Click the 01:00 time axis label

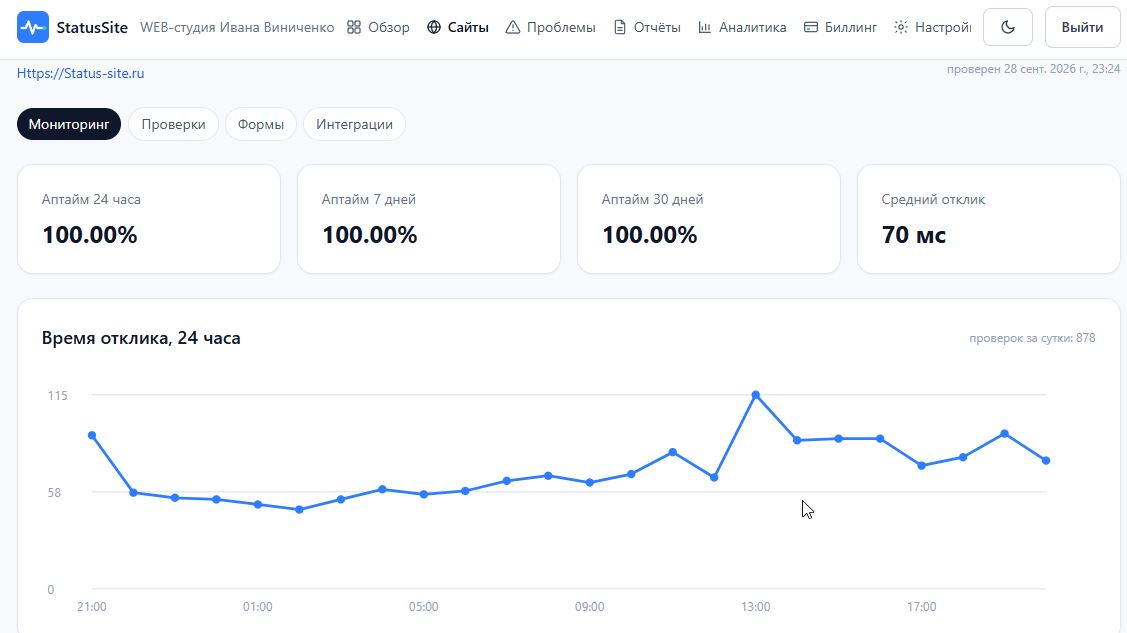[257, 606]
